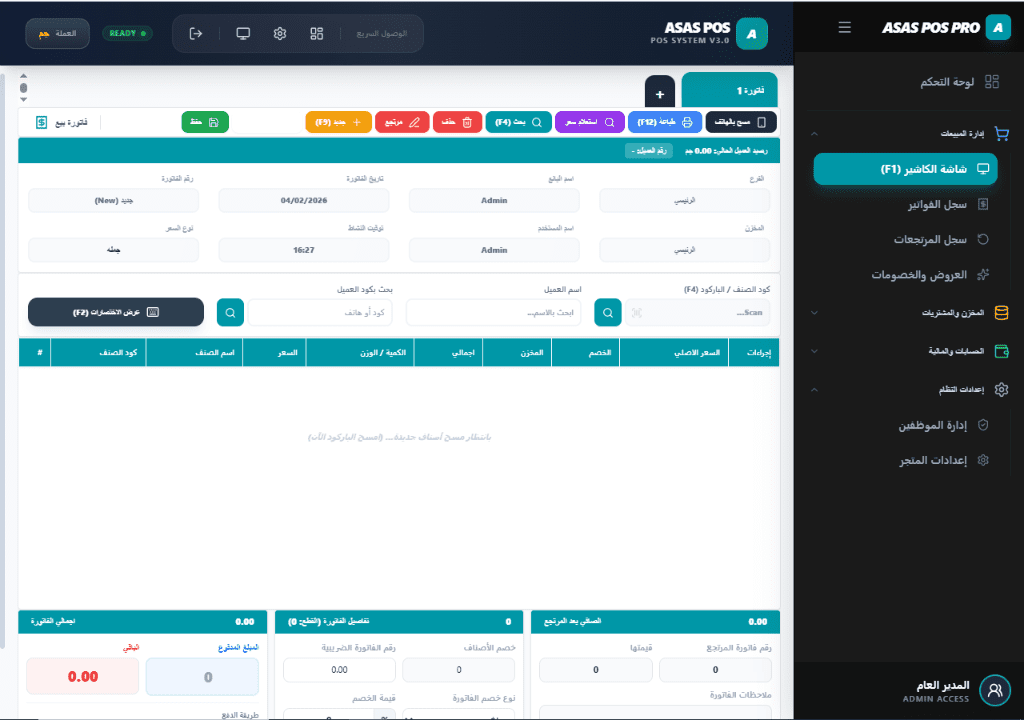
Task: Click the خصم الأصناف items discount field
Action: coord(458,670)
